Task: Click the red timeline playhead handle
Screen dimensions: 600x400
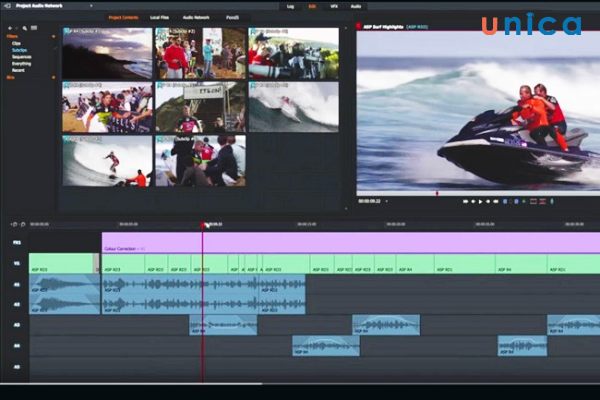Action: tap(202, 225)
